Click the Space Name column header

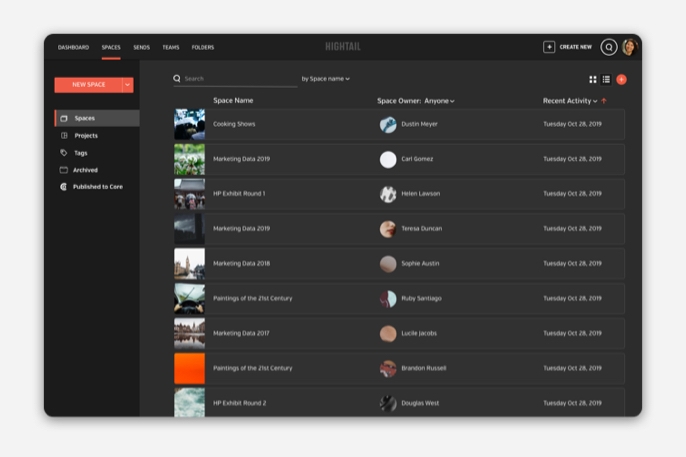(x=233, y=101)
